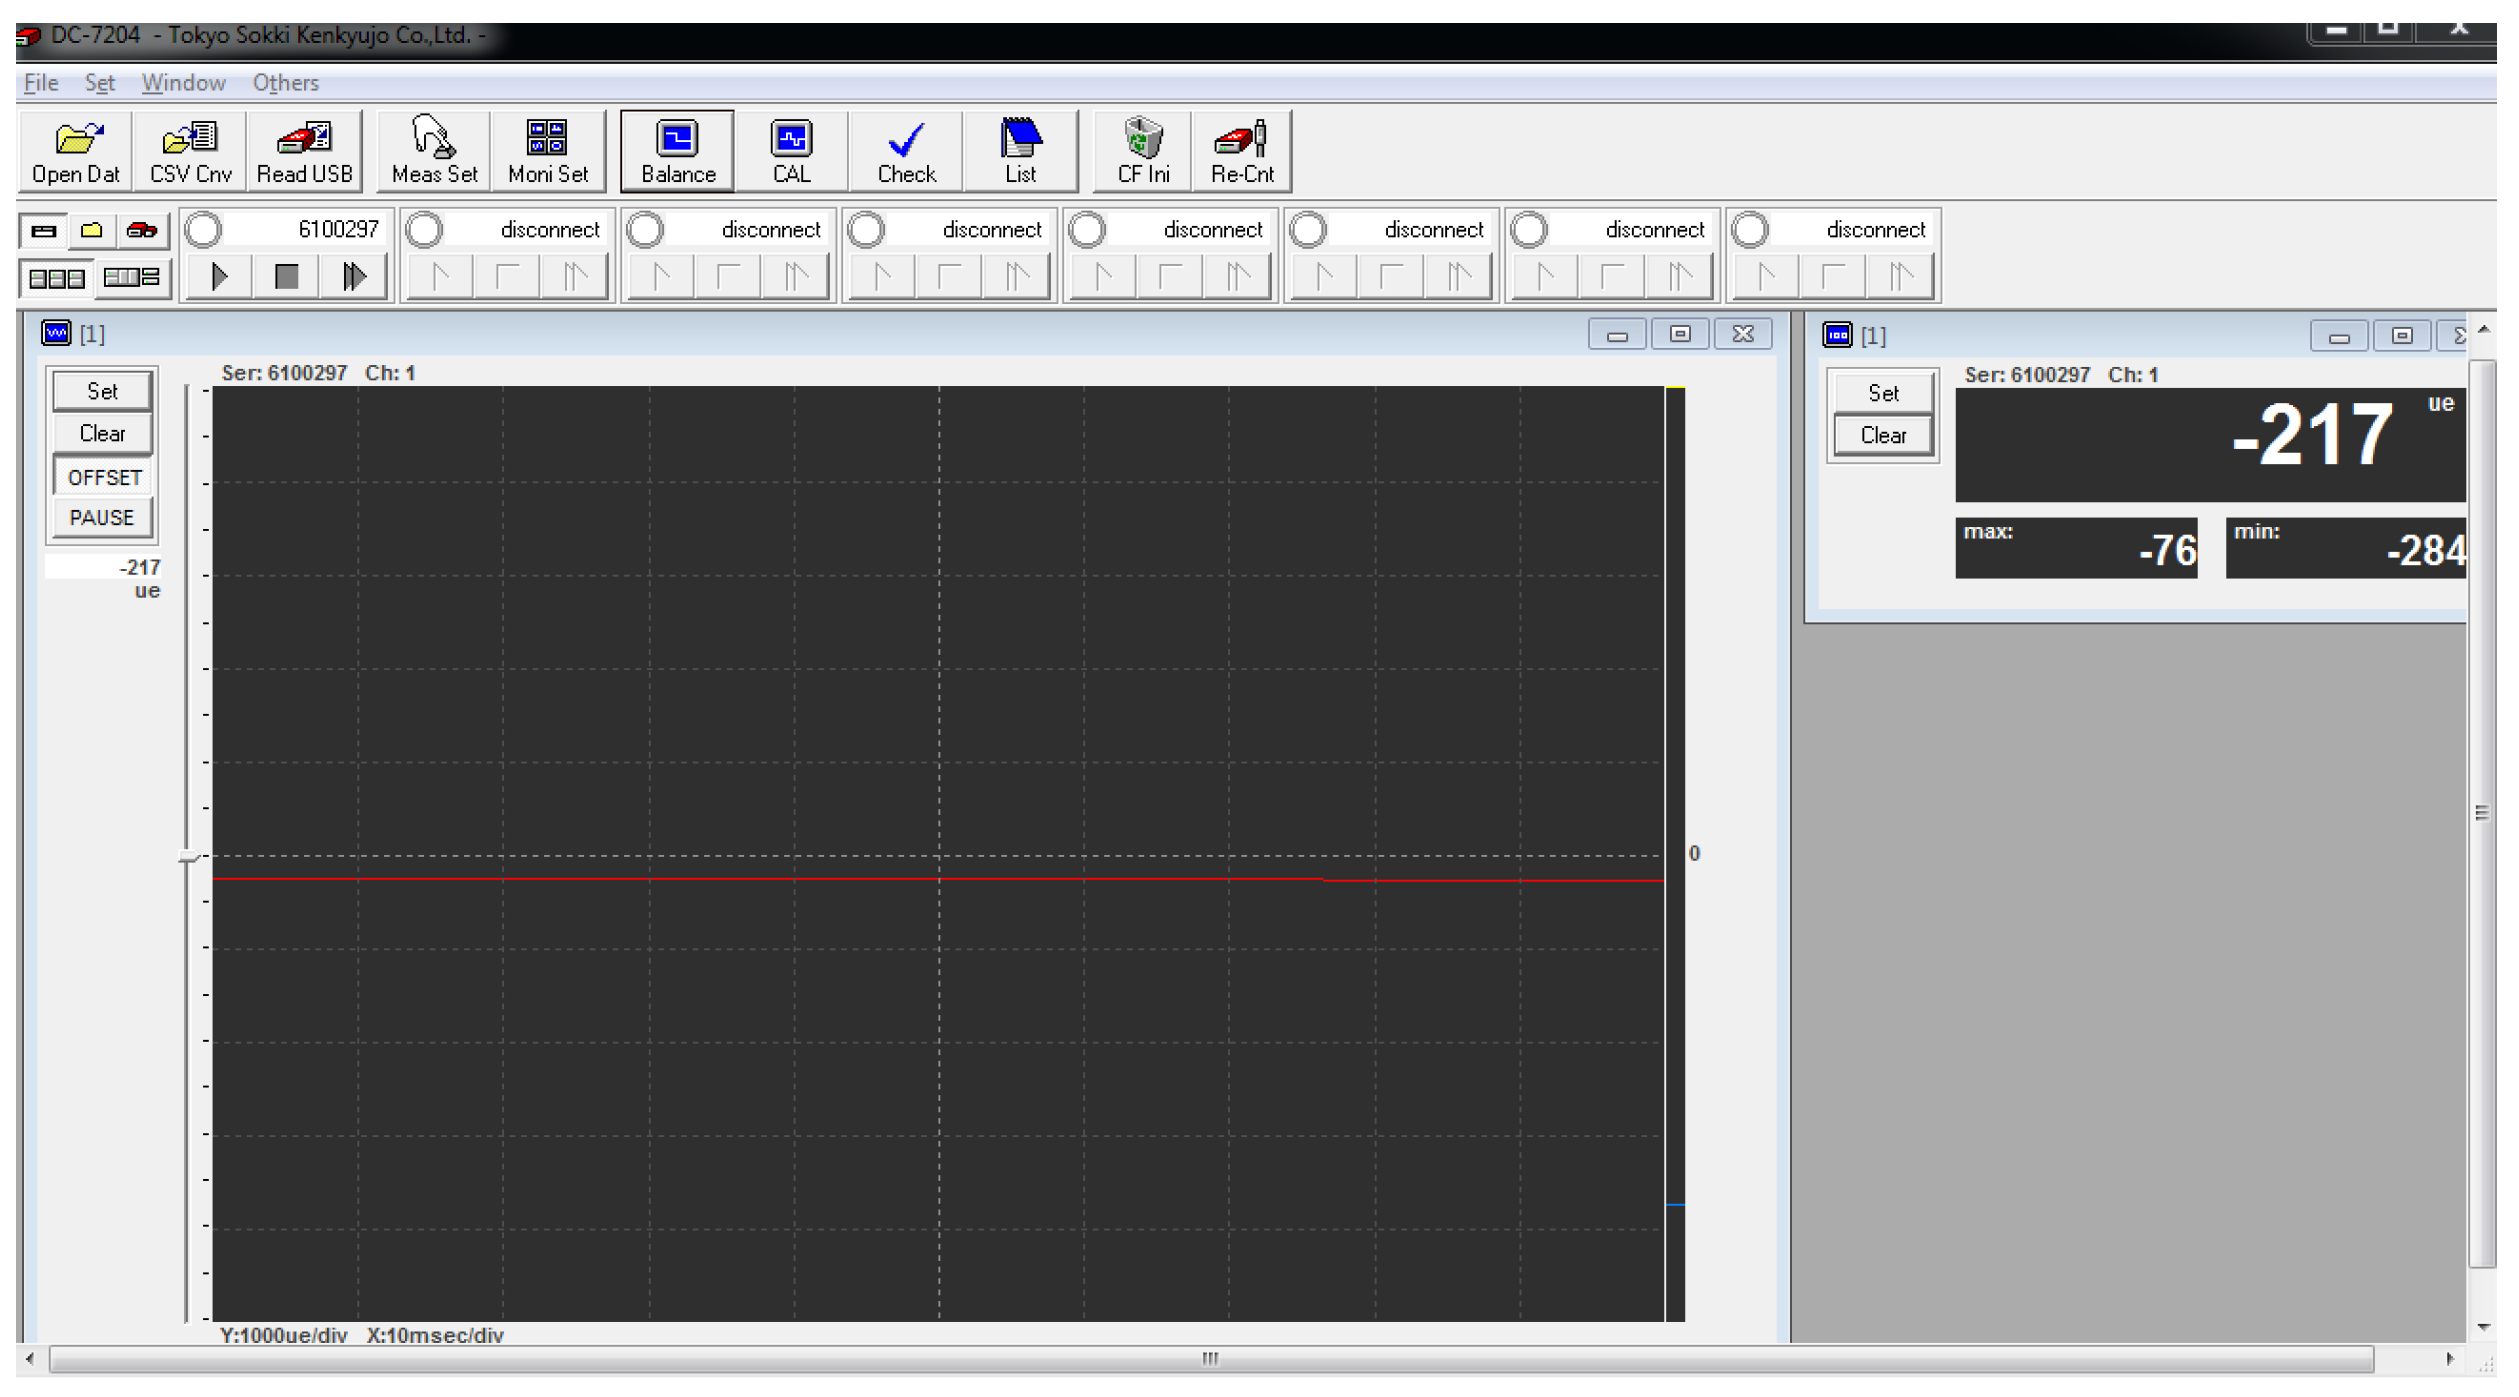The image size is (2519, 1397).
Task: Click the Read USB icon
Action: (304, 150)
